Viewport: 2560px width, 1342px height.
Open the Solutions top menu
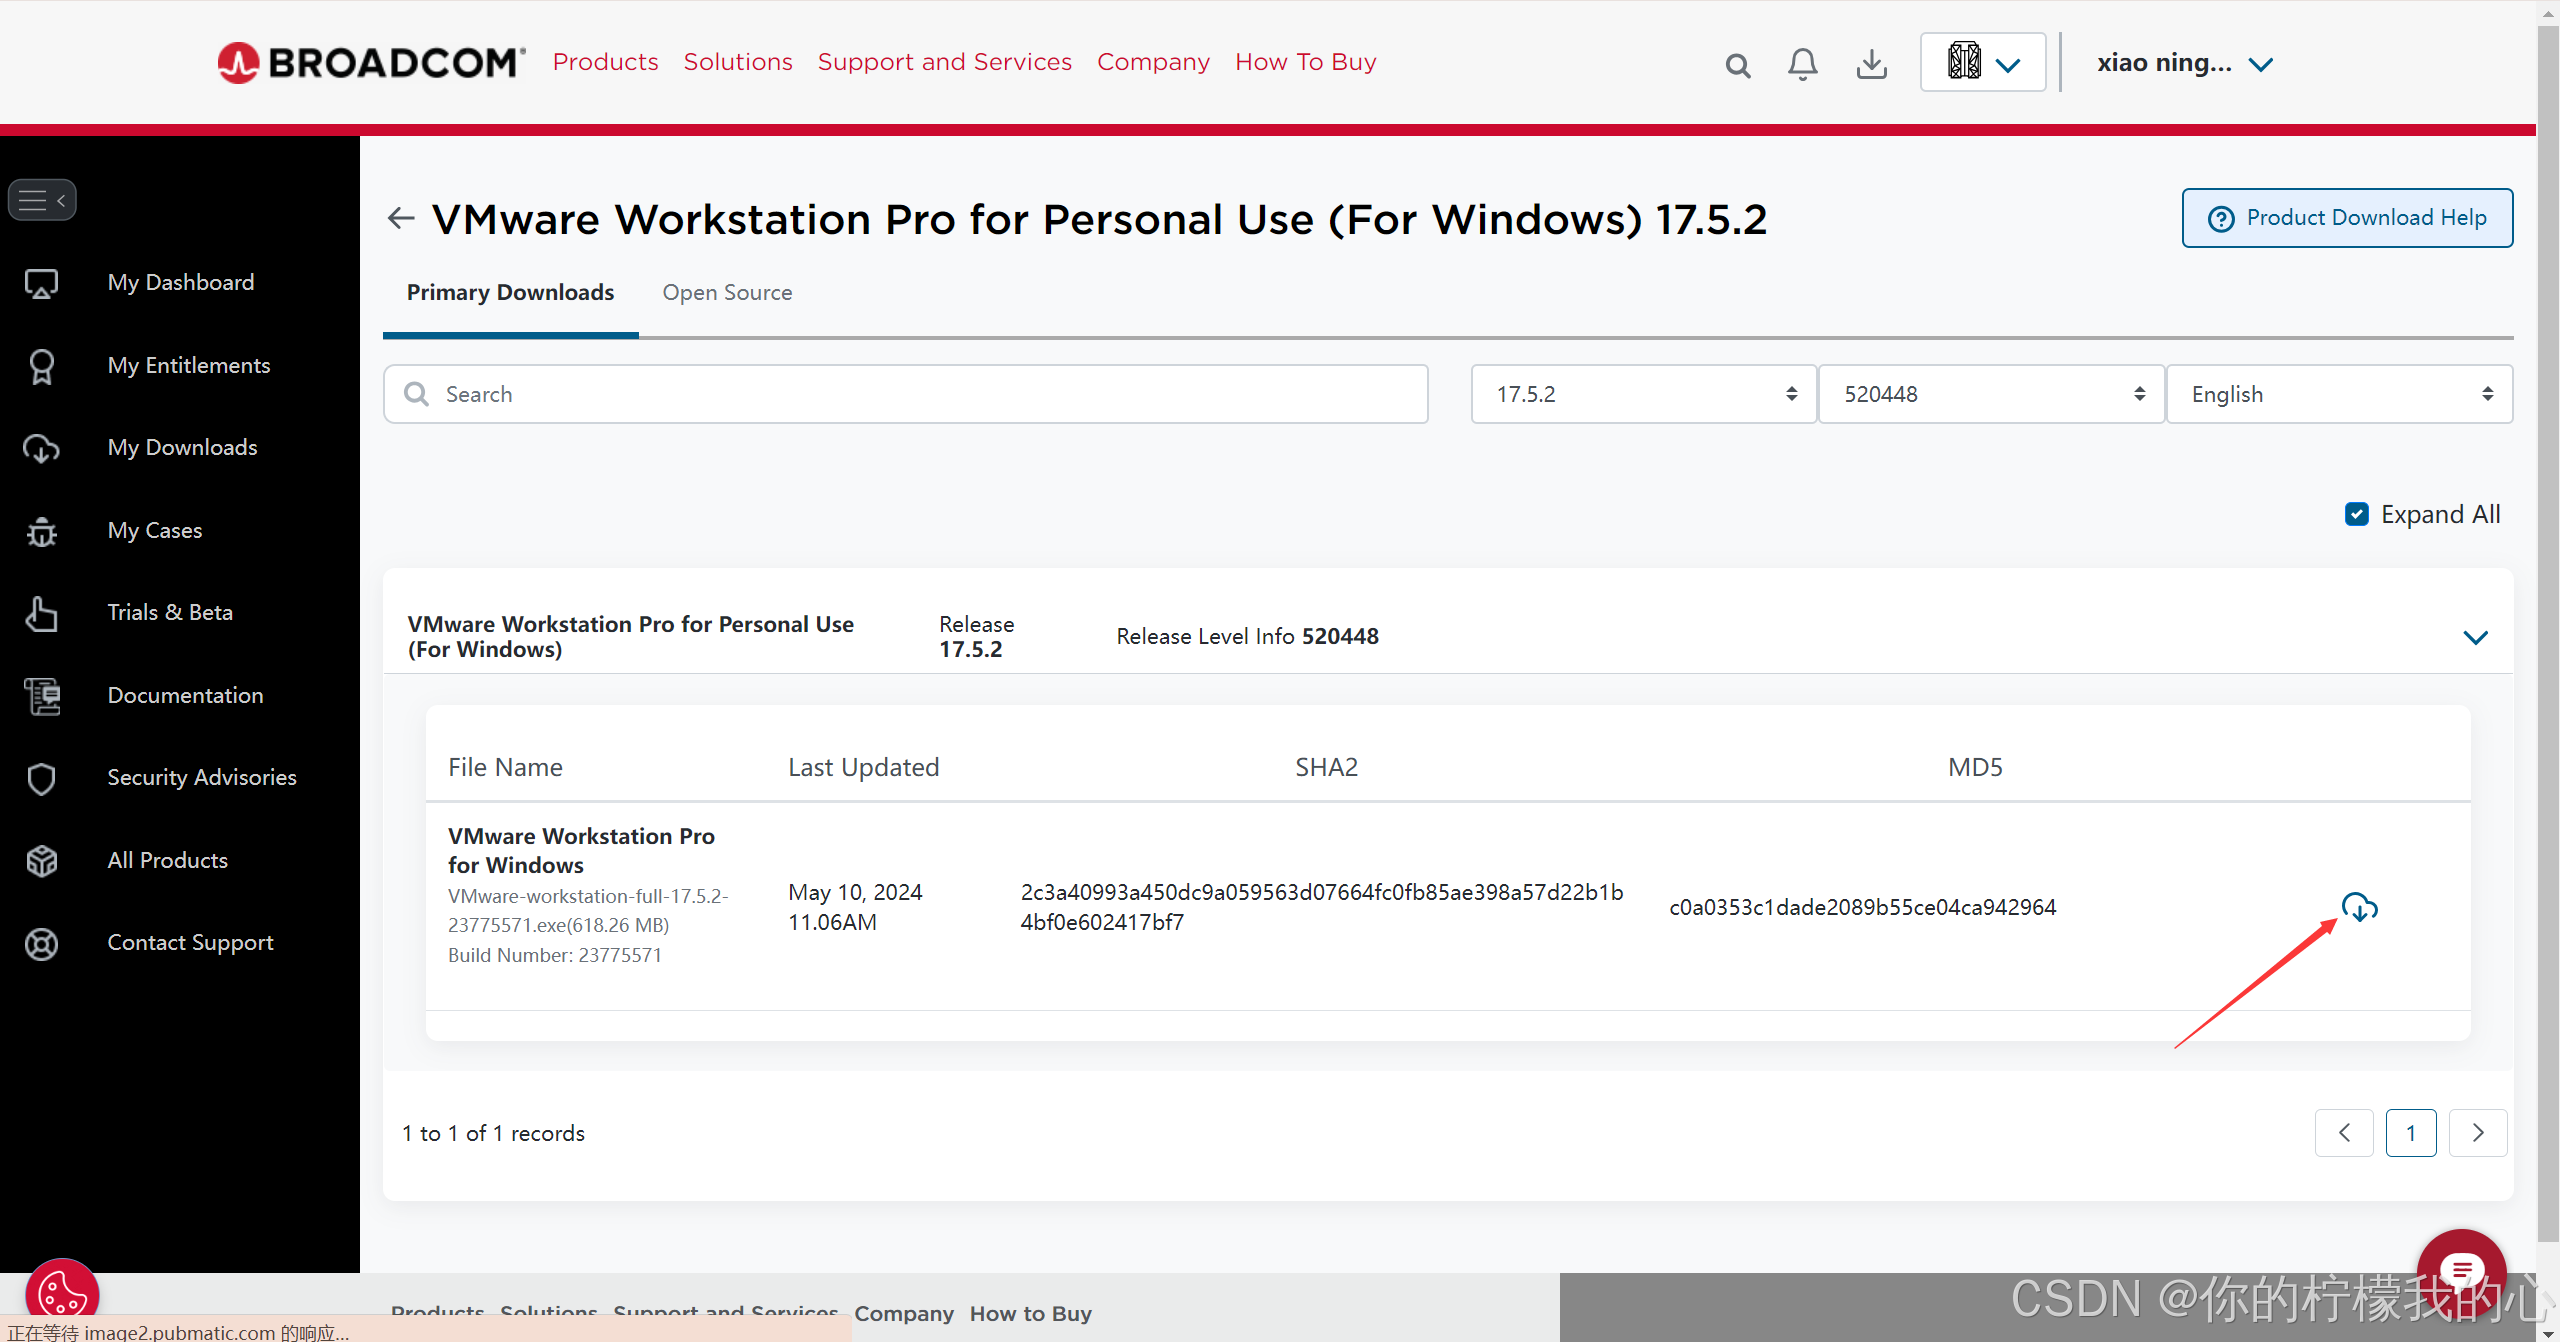point(738,62)
